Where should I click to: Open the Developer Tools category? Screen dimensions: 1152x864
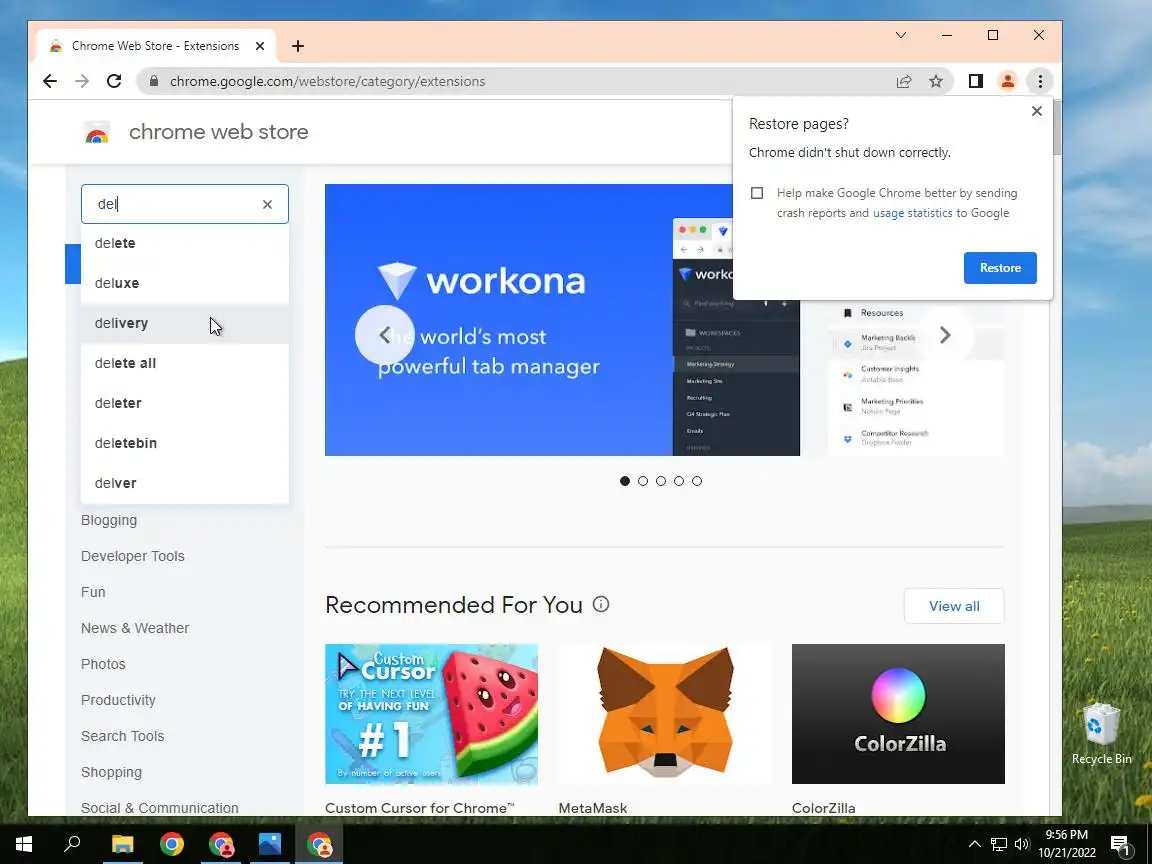click(132, 556)
